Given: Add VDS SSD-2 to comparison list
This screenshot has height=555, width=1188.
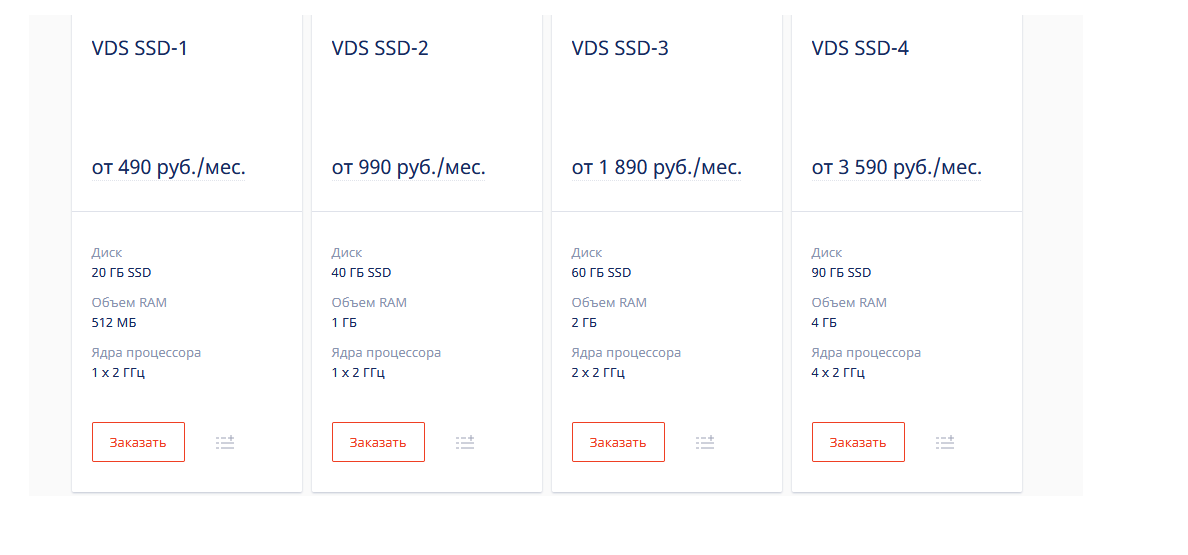Looking at the screenshot, I should pyautogui.click(x=465, y=442).
